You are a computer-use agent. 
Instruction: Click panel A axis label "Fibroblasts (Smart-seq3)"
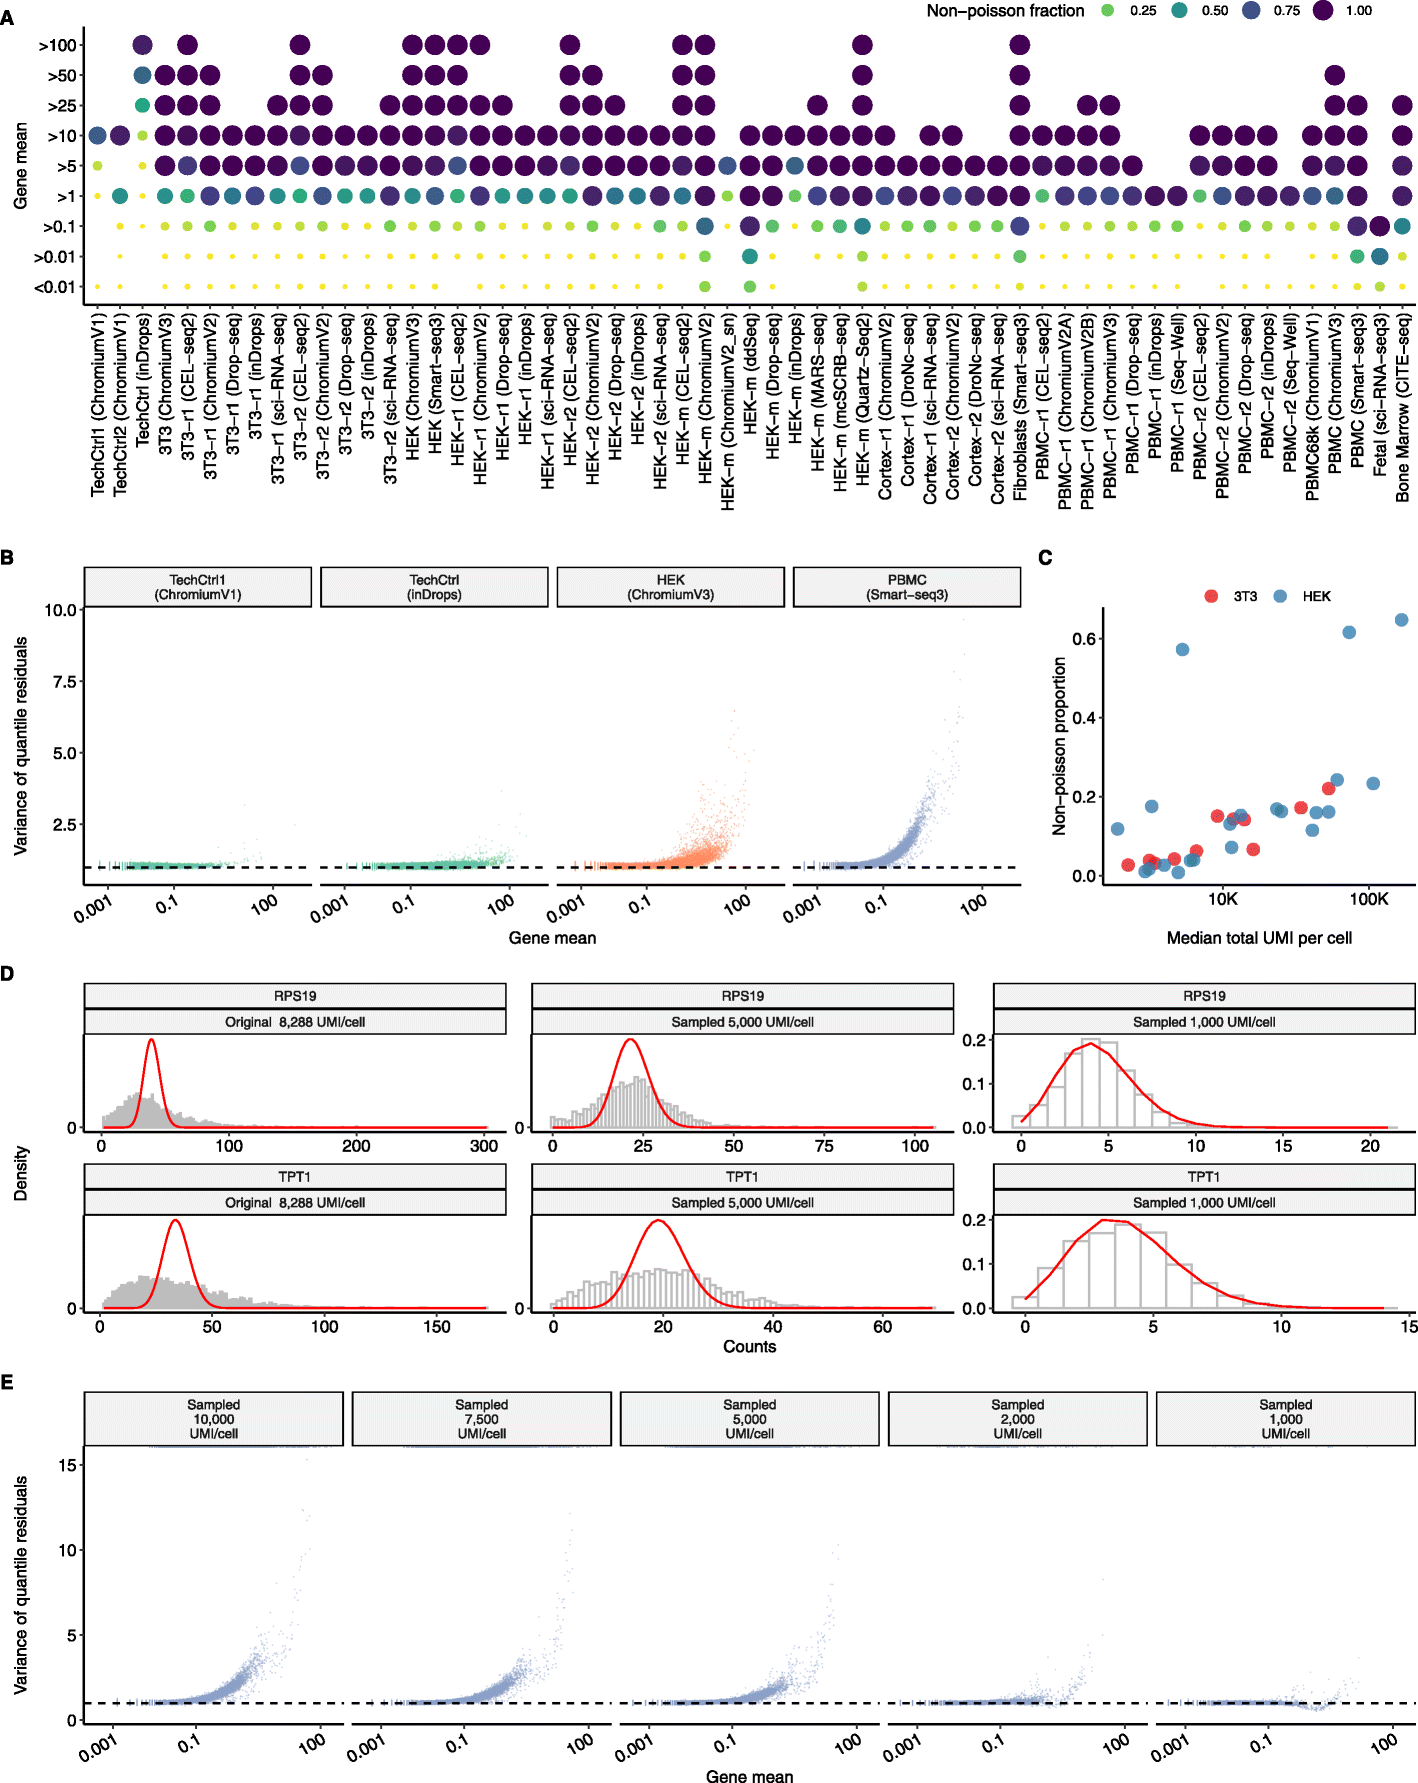tap(1020, 408)
